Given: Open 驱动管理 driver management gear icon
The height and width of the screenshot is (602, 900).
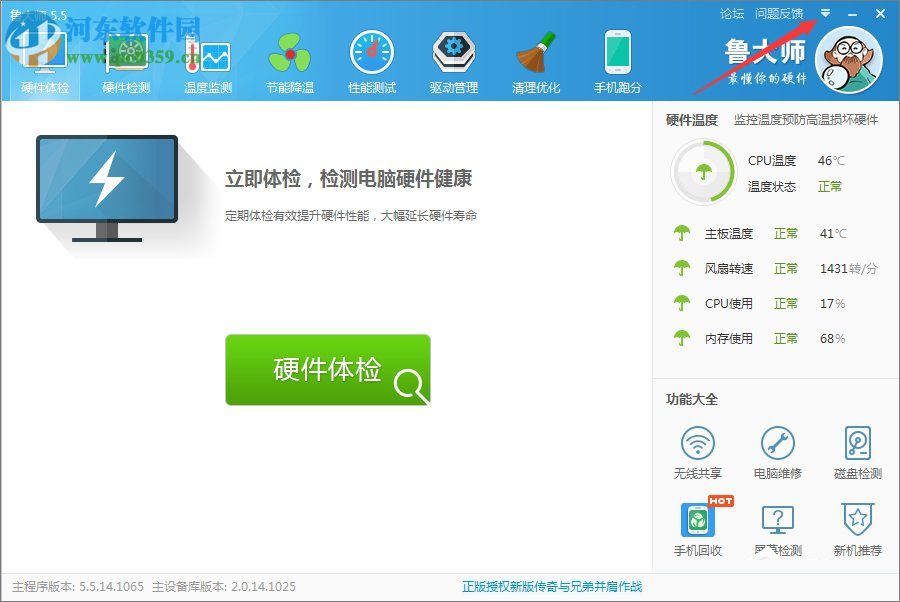Looking at the screenshot, I should [453, 50].
